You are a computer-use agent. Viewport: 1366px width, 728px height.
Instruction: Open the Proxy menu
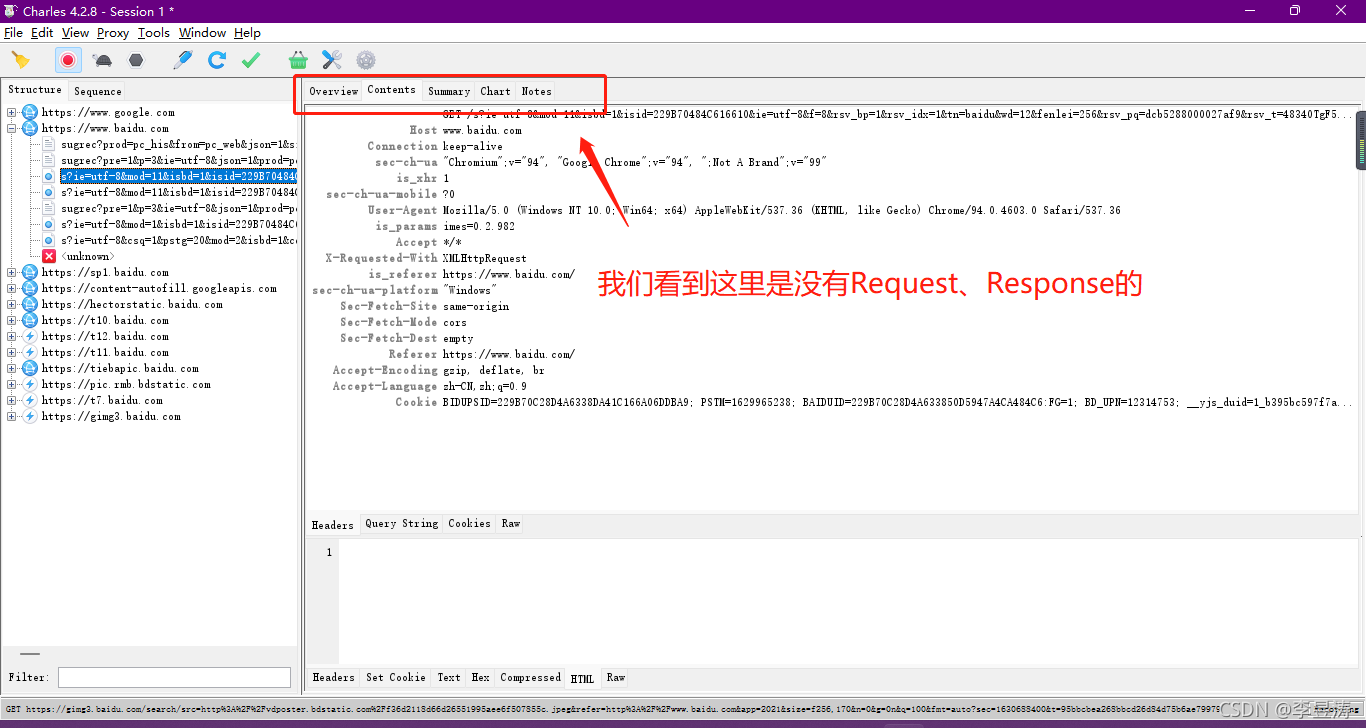(113, 33)
